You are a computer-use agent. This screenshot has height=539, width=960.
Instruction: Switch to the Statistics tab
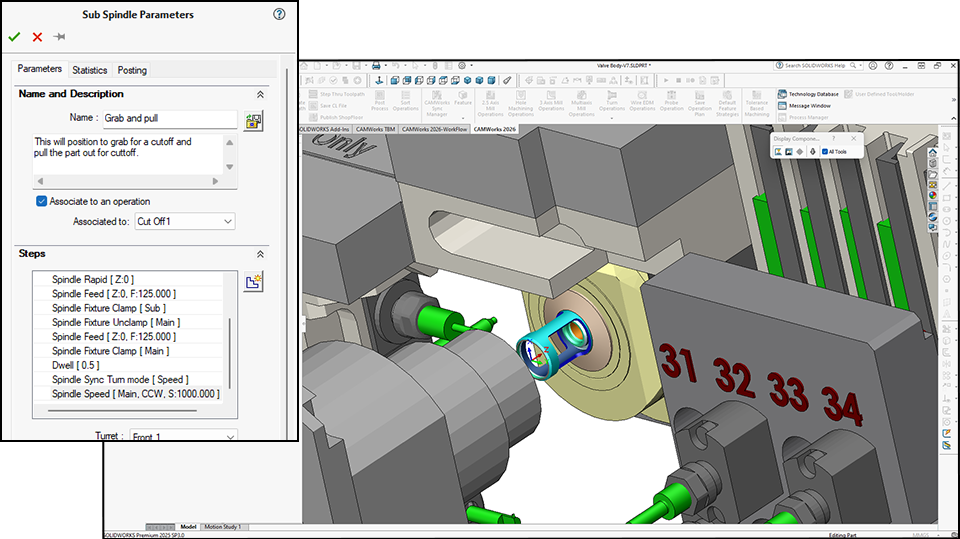click(89, 70)
